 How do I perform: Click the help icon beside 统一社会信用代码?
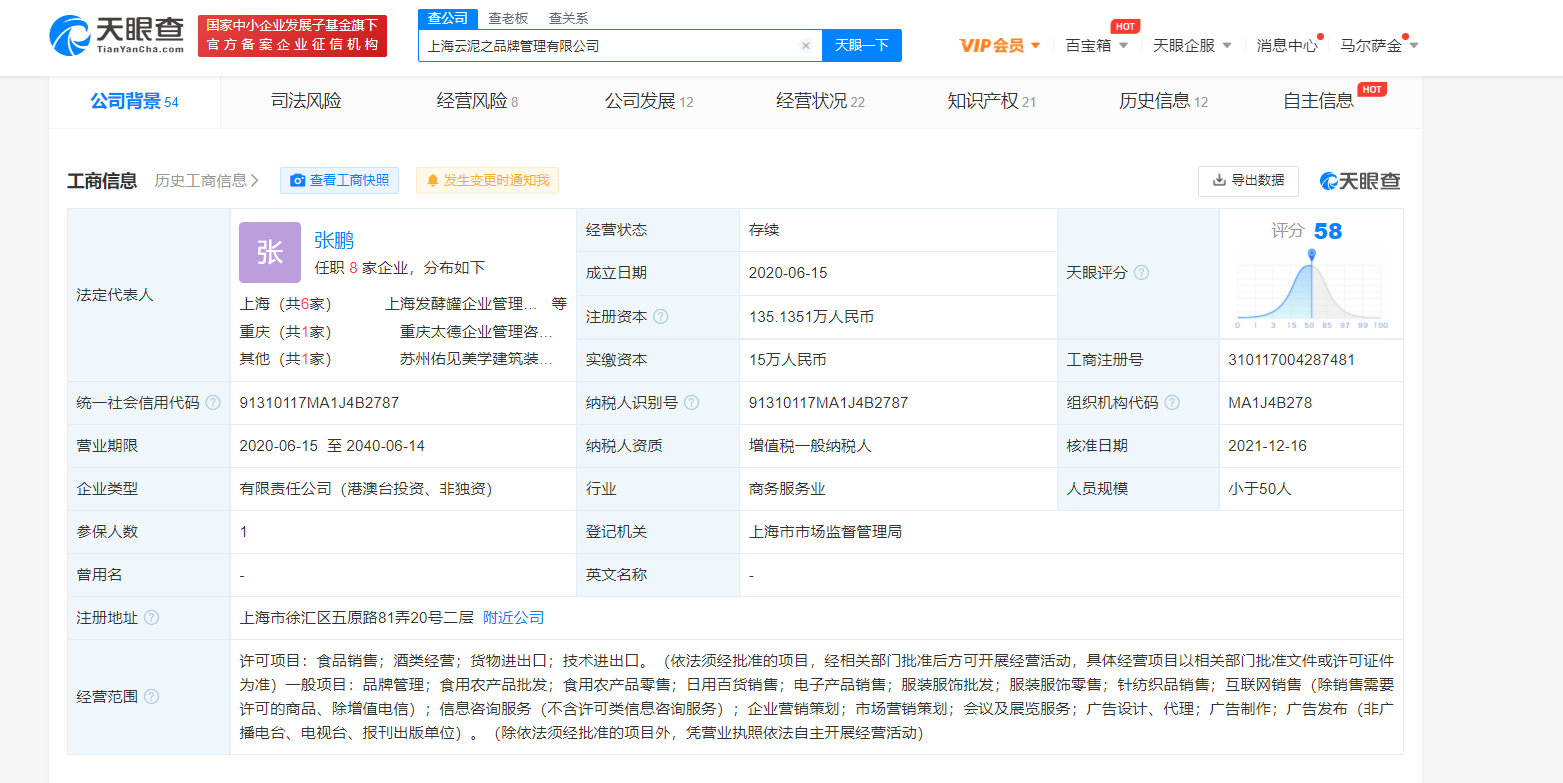point(213,403)
